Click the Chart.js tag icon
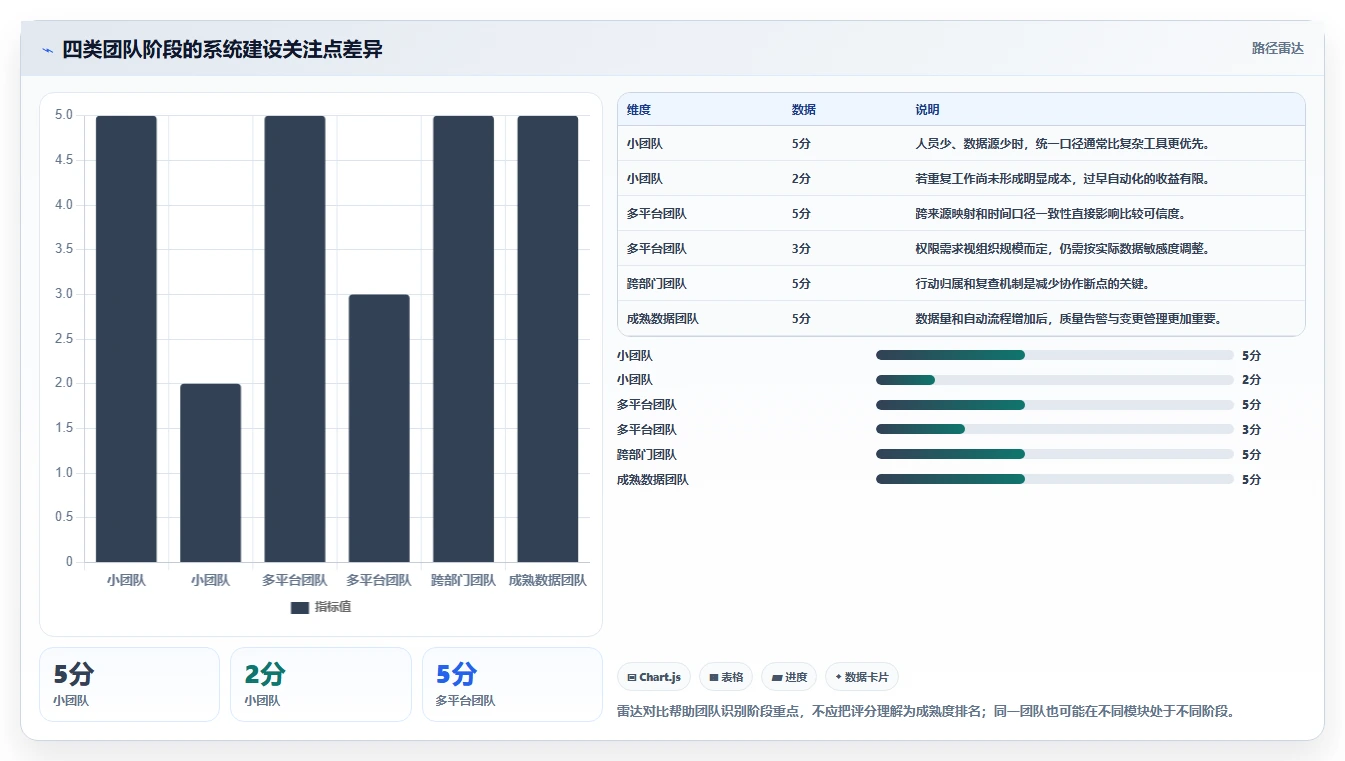The height and width of the screenshot is (761, 1345). click(x=632, y=677)
